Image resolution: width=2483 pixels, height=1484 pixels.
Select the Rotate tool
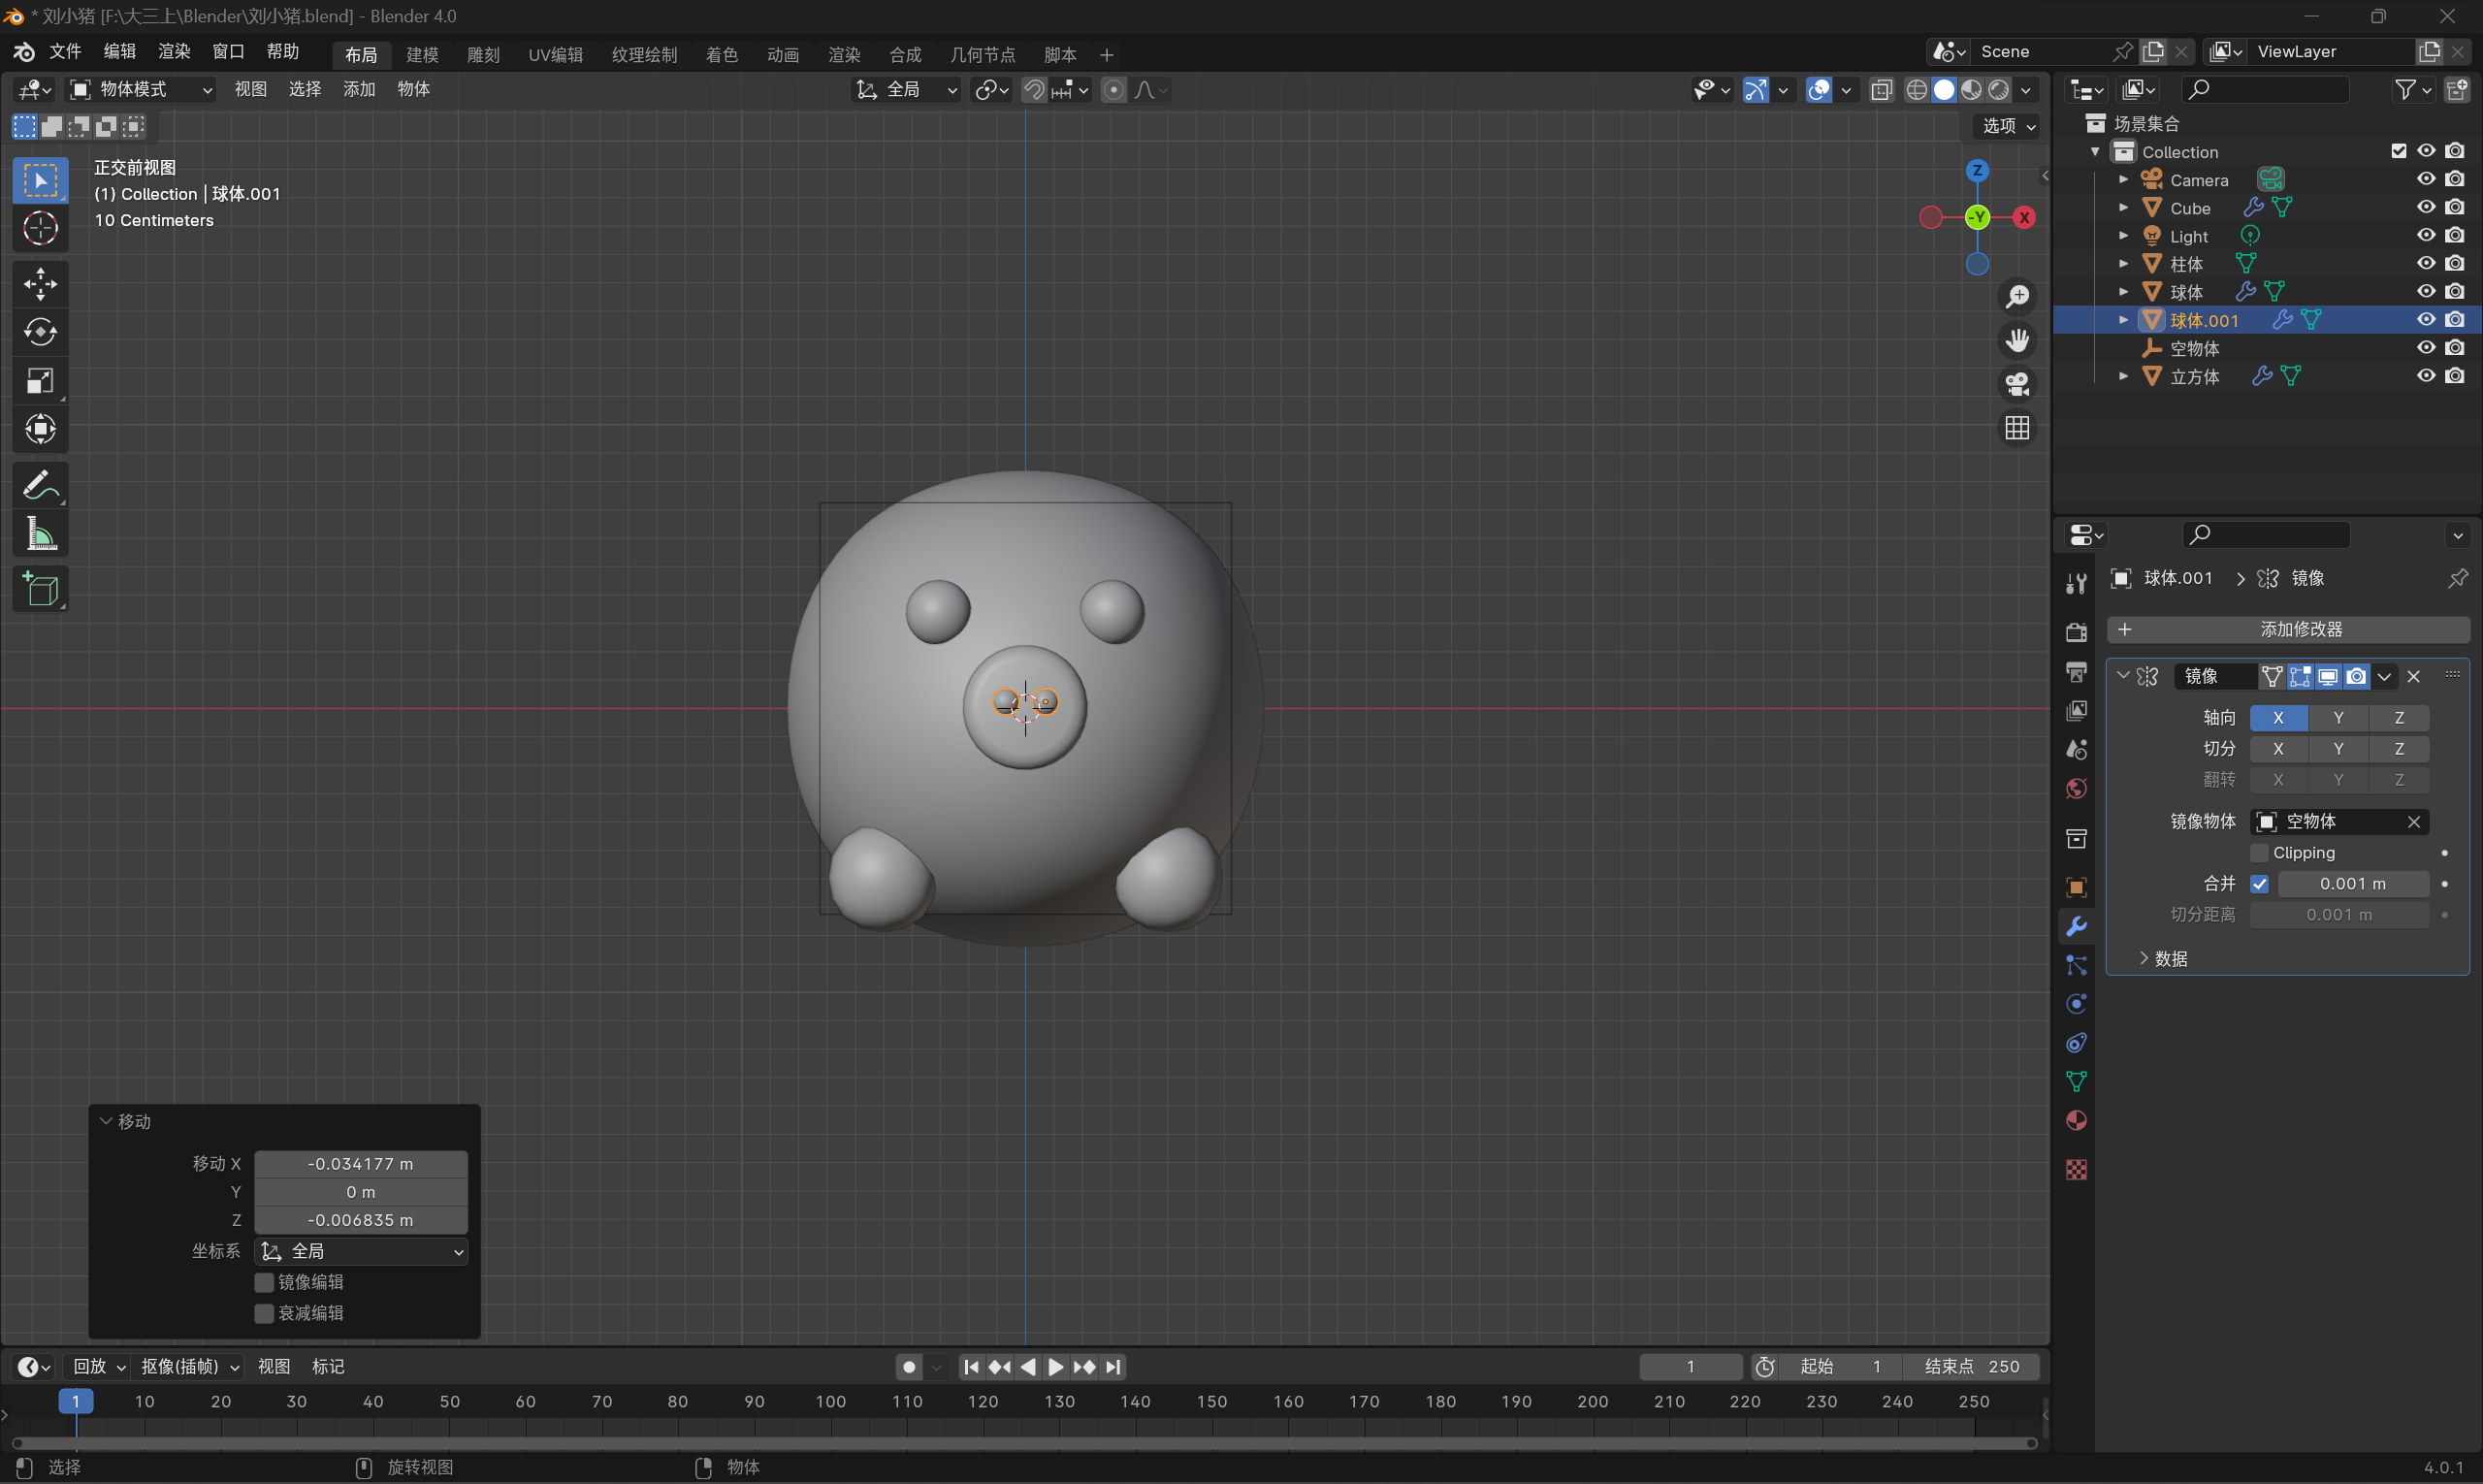click(x=40, y=332)
